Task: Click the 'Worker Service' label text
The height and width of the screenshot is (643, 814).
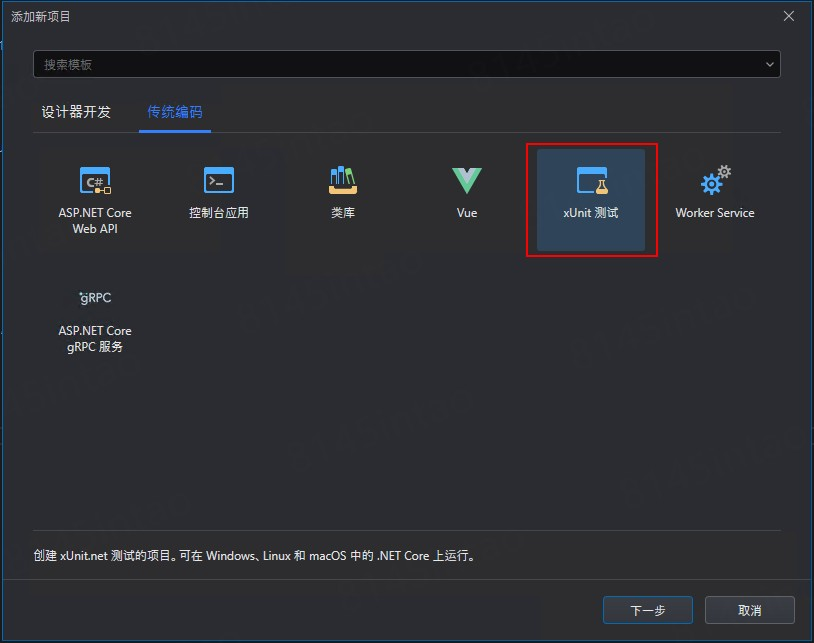Action: 715,213
